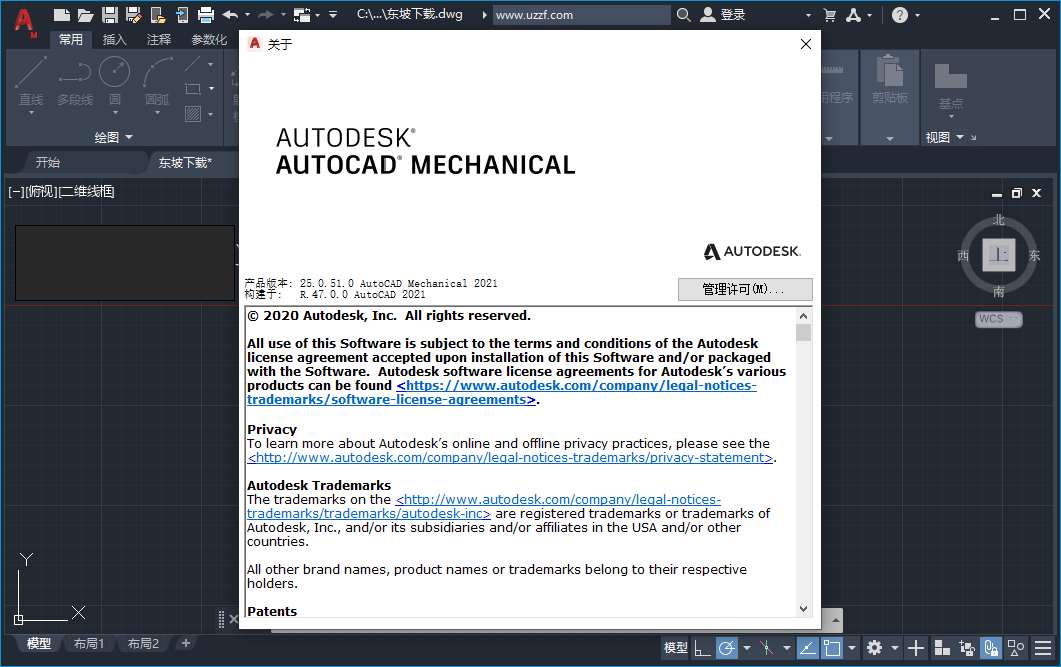Save to Web & Mobile icon
Viewport: 1061px width, 667px height.
[x=182, y=15]
